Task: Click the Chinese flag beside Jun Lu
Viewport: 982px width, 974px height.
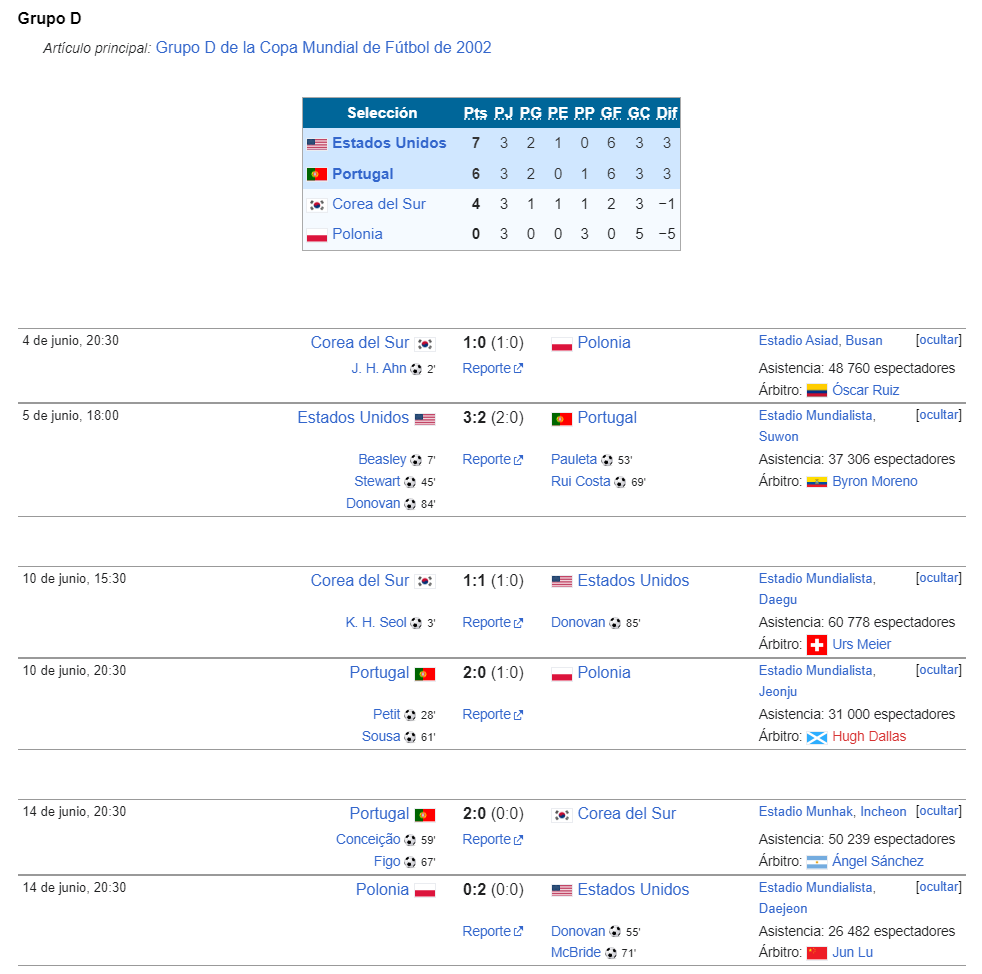Action: click(x=817, y=953)
